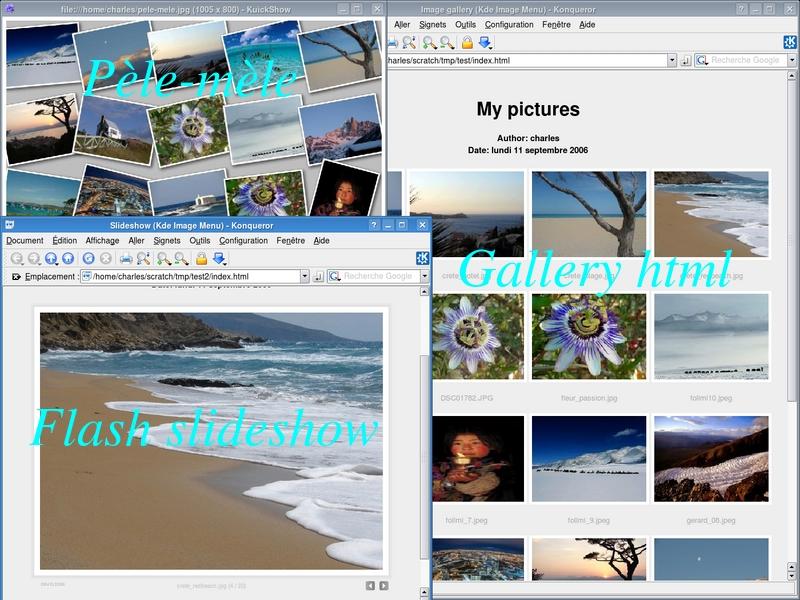
Task: Expand search bar dropdown in Image gallery window
Action: 792,60
